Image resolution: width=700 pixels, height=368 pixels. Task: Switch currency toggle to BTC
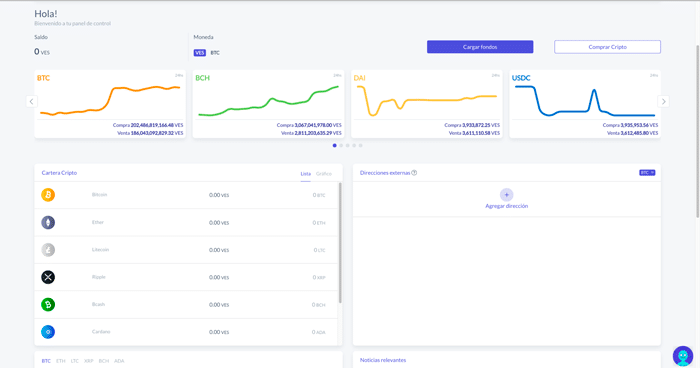click(x=215, y=53)
